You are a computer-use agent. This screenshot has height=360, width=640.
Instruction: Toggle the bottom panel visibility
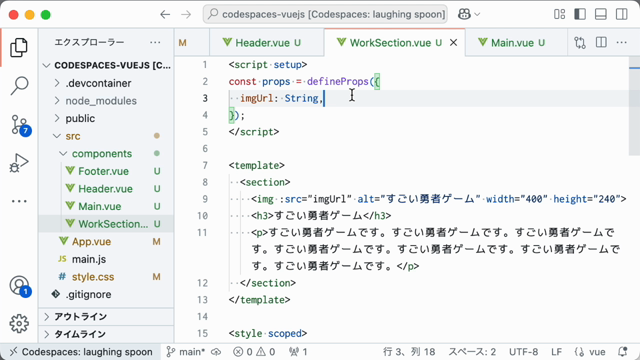601,14
